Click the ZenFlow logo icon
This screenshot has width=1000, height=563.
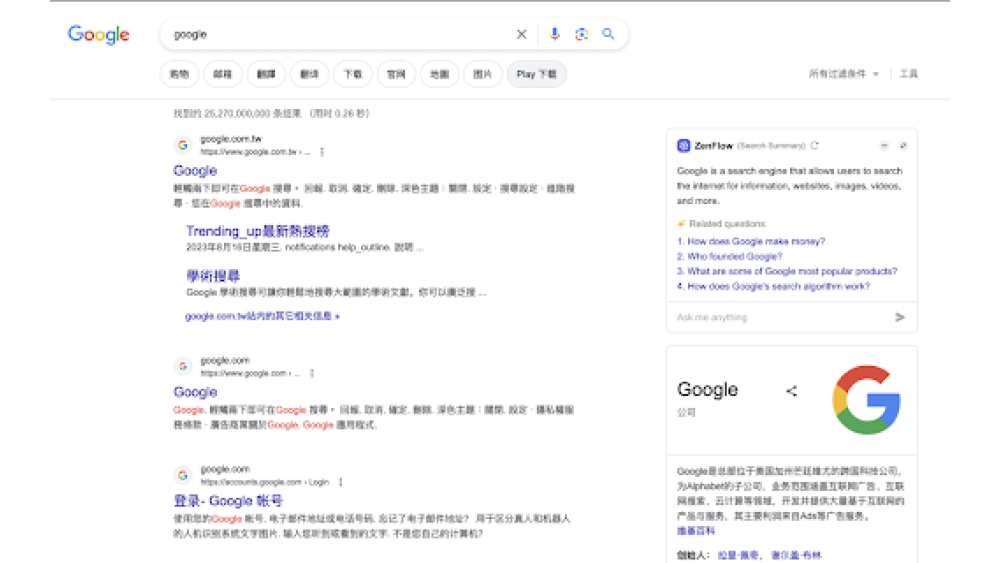684,146
